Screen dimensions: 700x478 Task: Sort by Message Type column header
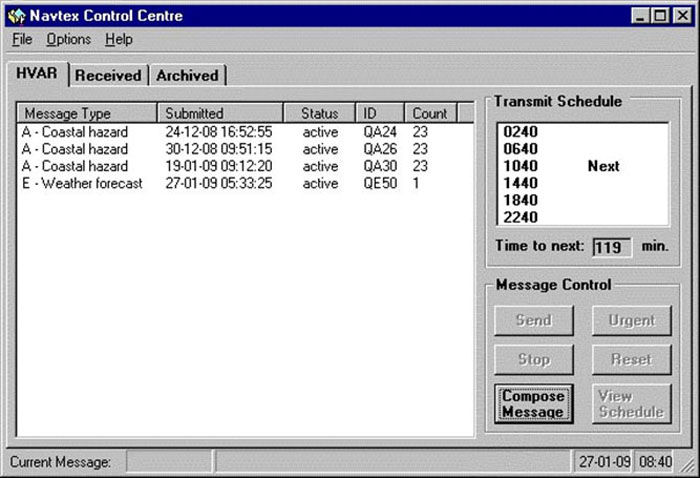(87, 113)
